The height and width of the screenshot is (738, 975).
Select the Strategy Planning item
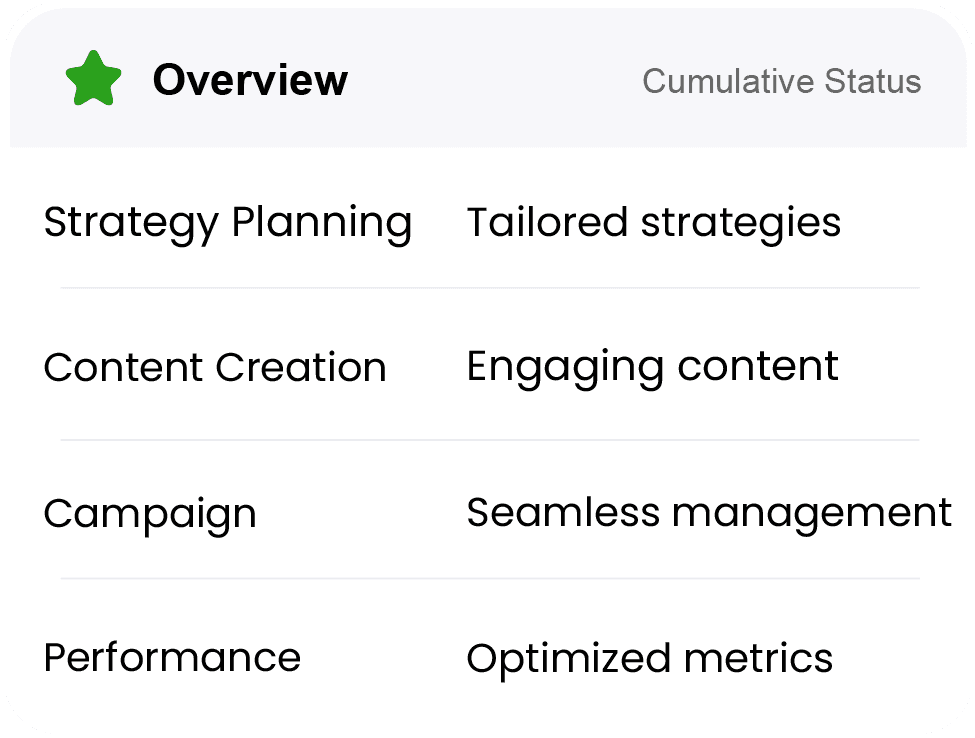tap(228, 223)
